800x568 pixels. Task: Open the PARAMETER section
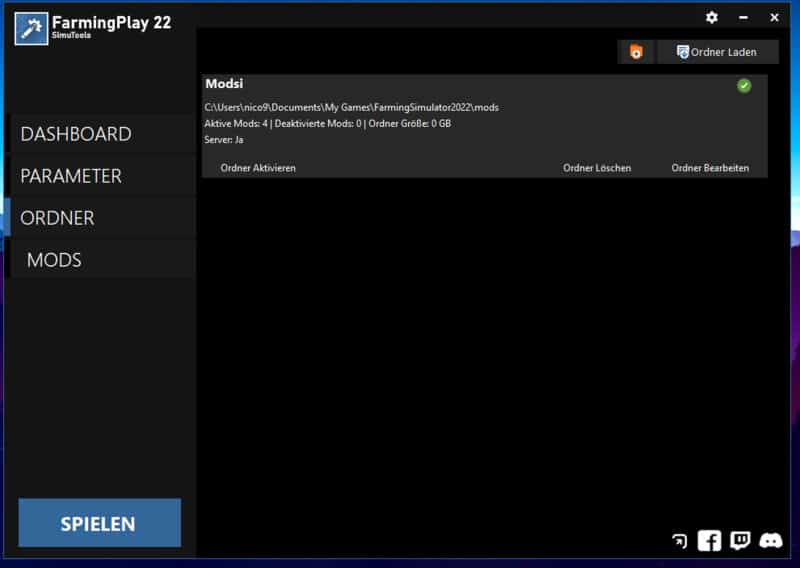pos(71,176)
